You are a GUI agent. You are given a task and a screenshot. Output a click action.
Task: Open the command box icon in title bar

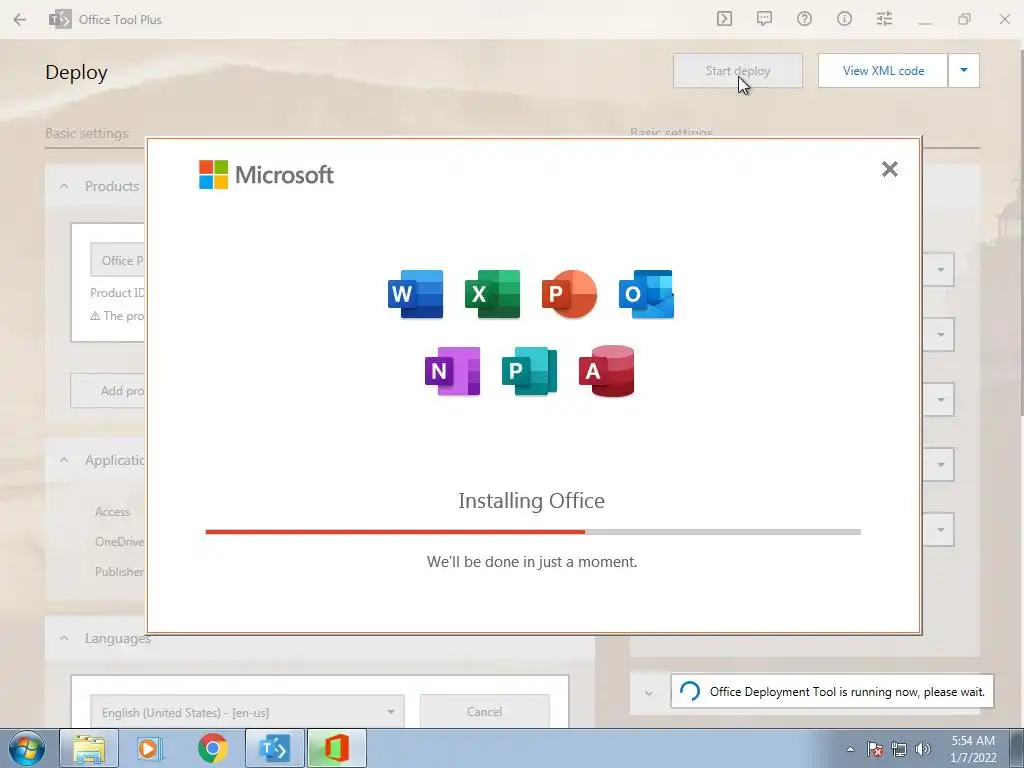click(724, 19)
